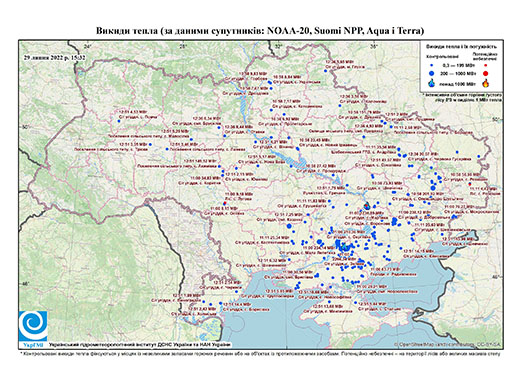Click the red marker in far-eastern Luhansk region

(x=470, y=184)
